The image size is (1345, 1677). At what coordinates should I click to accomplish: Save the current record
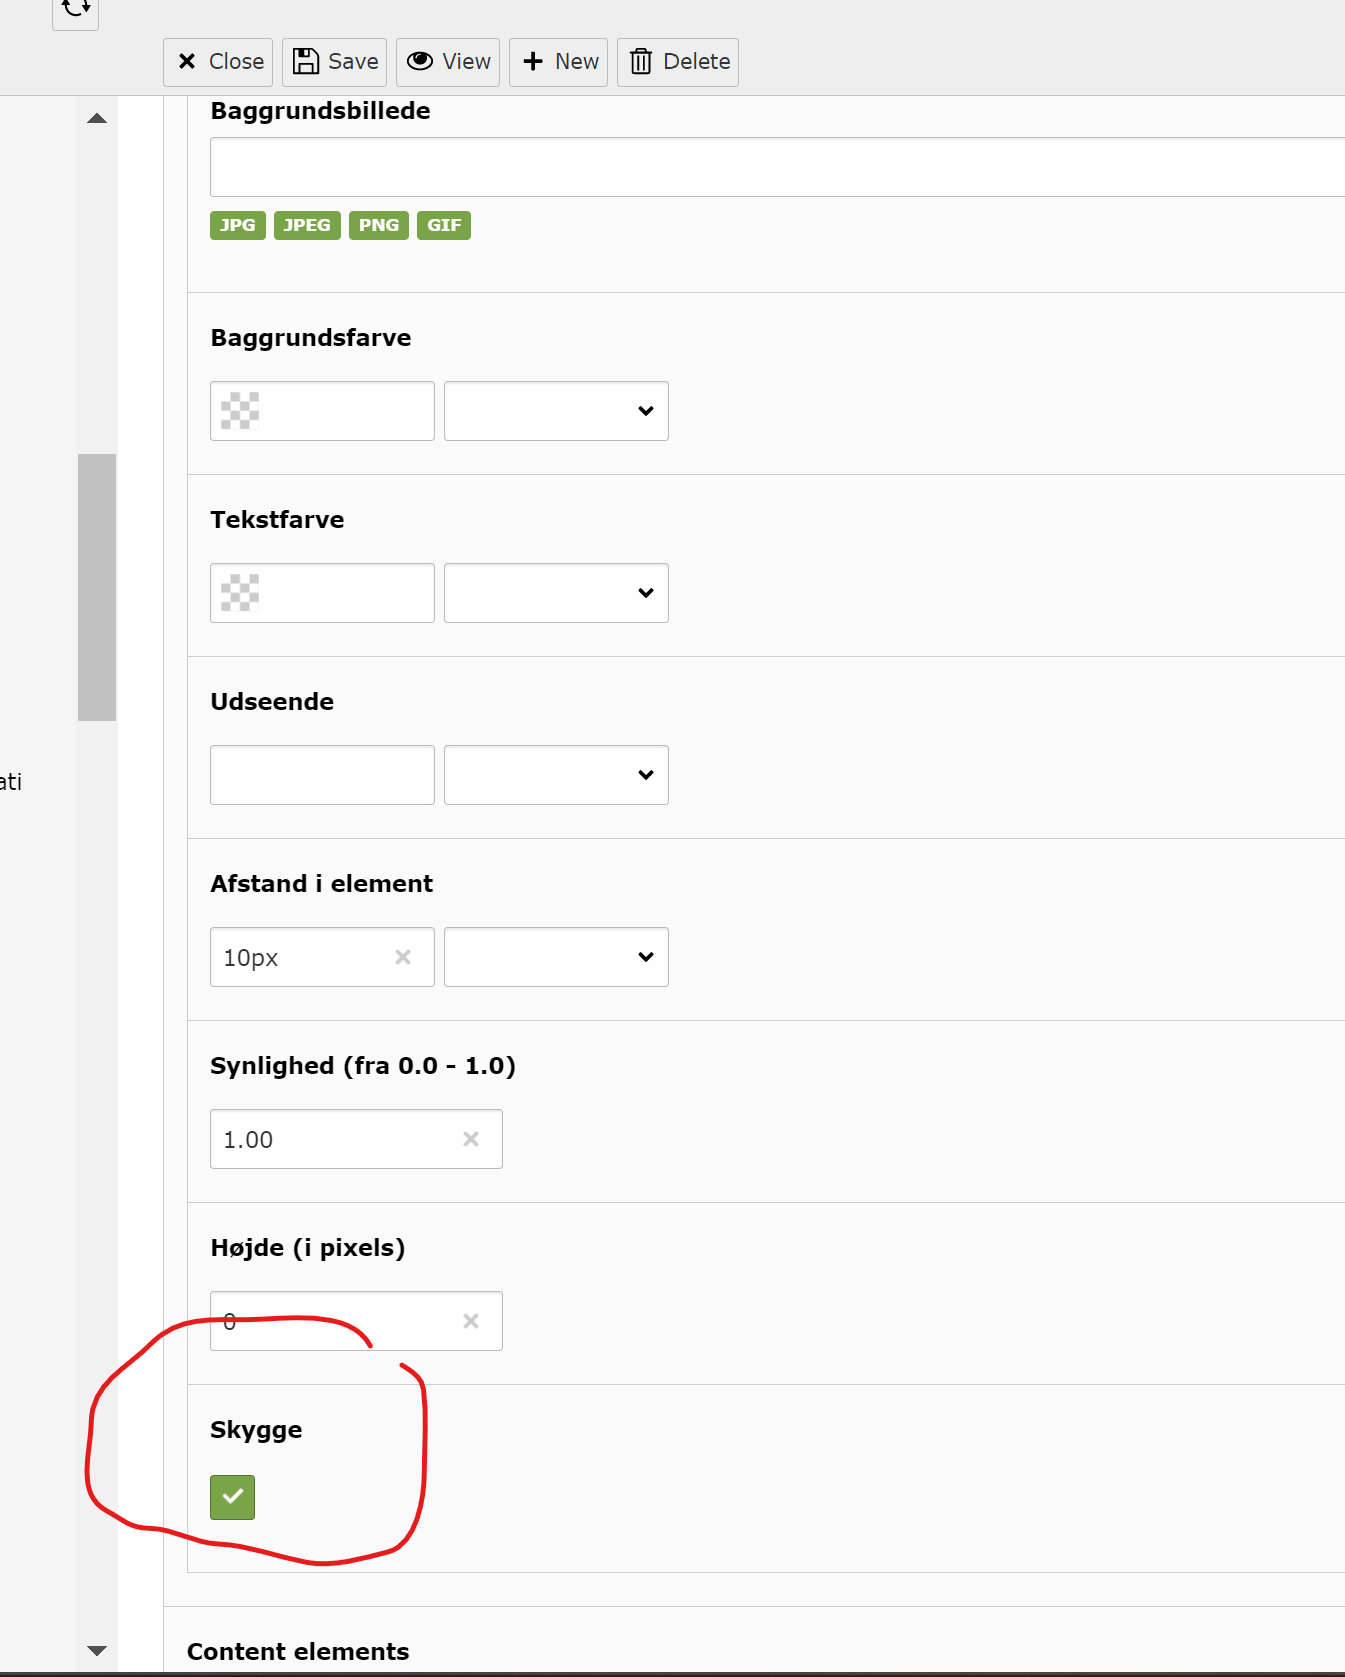335,62
